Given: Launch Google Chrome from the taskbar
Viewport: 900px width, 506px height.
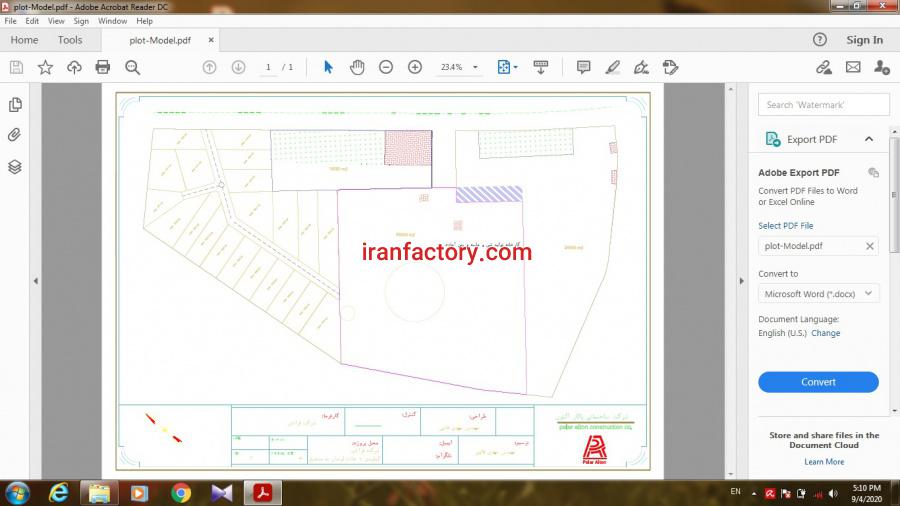Looking at the screenshot, I should (181, 492).
